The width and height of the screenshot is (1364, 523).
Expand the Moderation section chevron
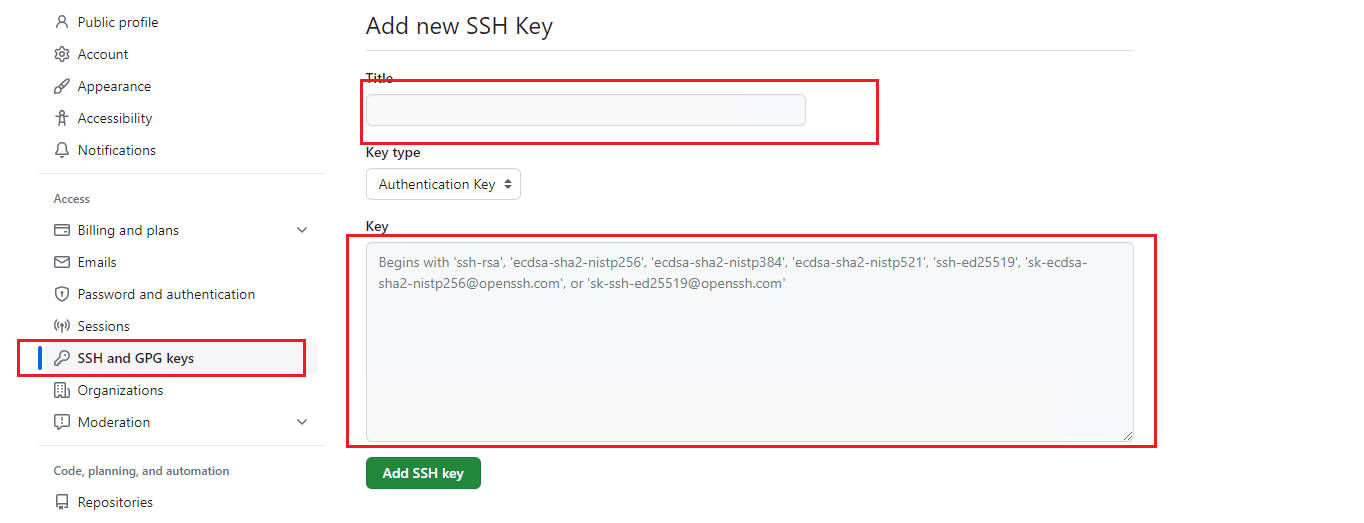point(302,422)
